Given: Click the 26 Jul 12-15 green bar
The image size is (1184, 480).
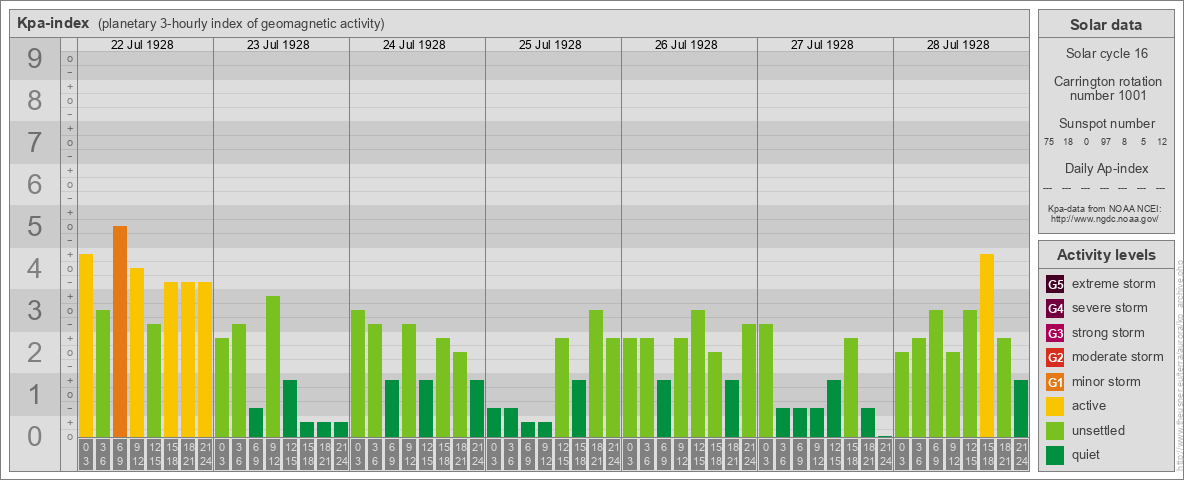Looking at the screenshot, I should click(x=698, y=374).
